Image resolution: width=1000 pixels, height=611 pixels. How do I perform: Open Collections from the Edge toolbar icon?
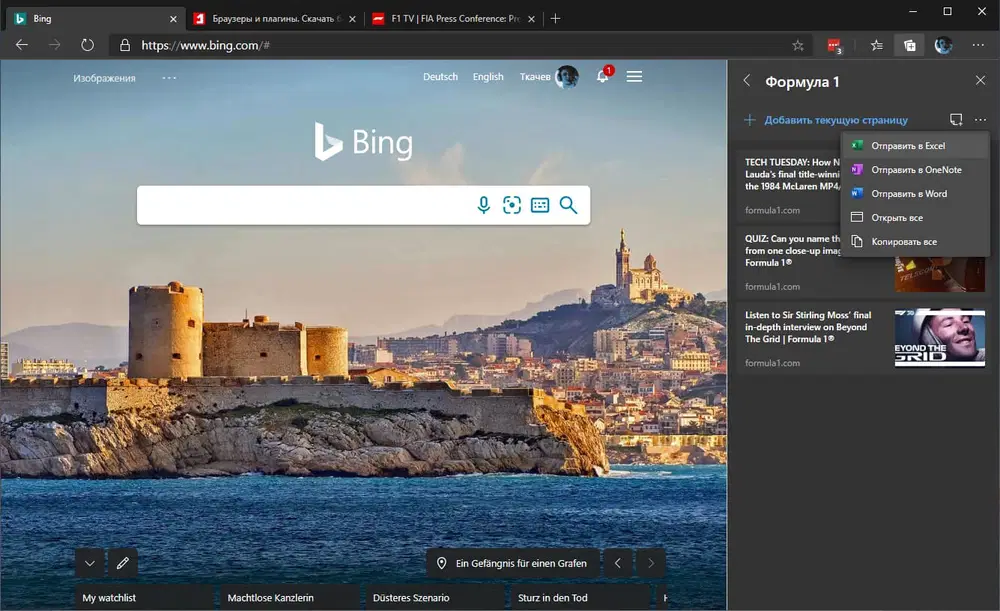coord(910,45)
